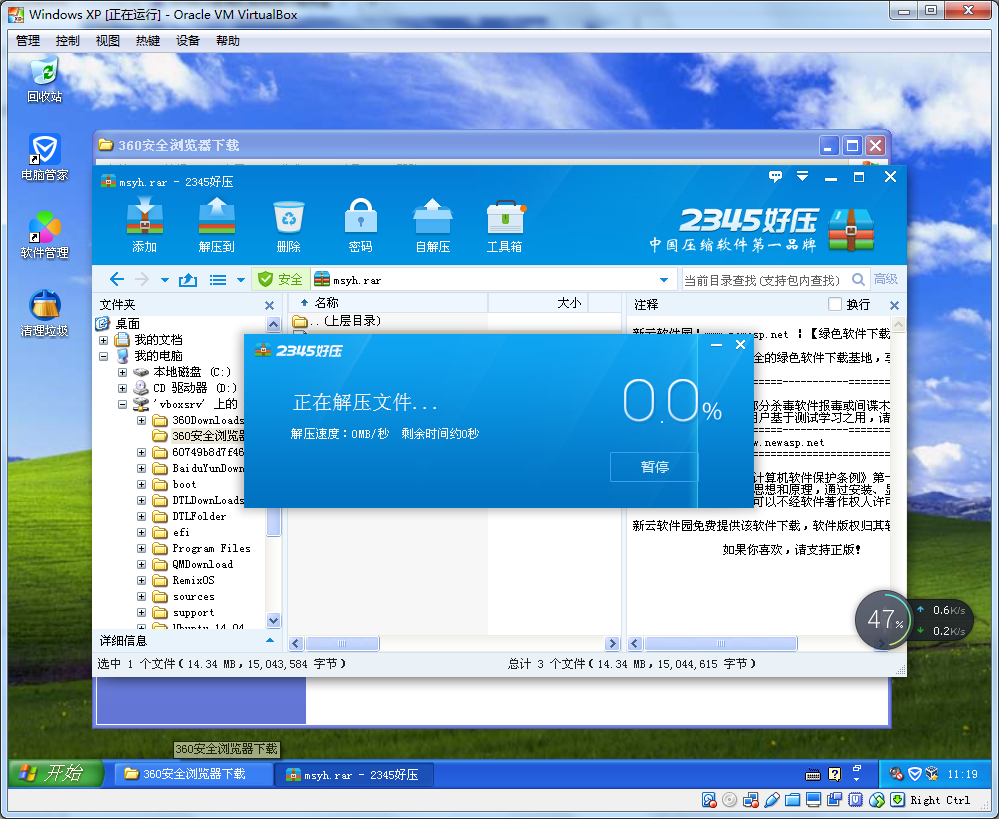Open 电脑管家 desktop shortcut
This screenshot has width=999, height=819.
pyautogui.click(x=45, y=157)
